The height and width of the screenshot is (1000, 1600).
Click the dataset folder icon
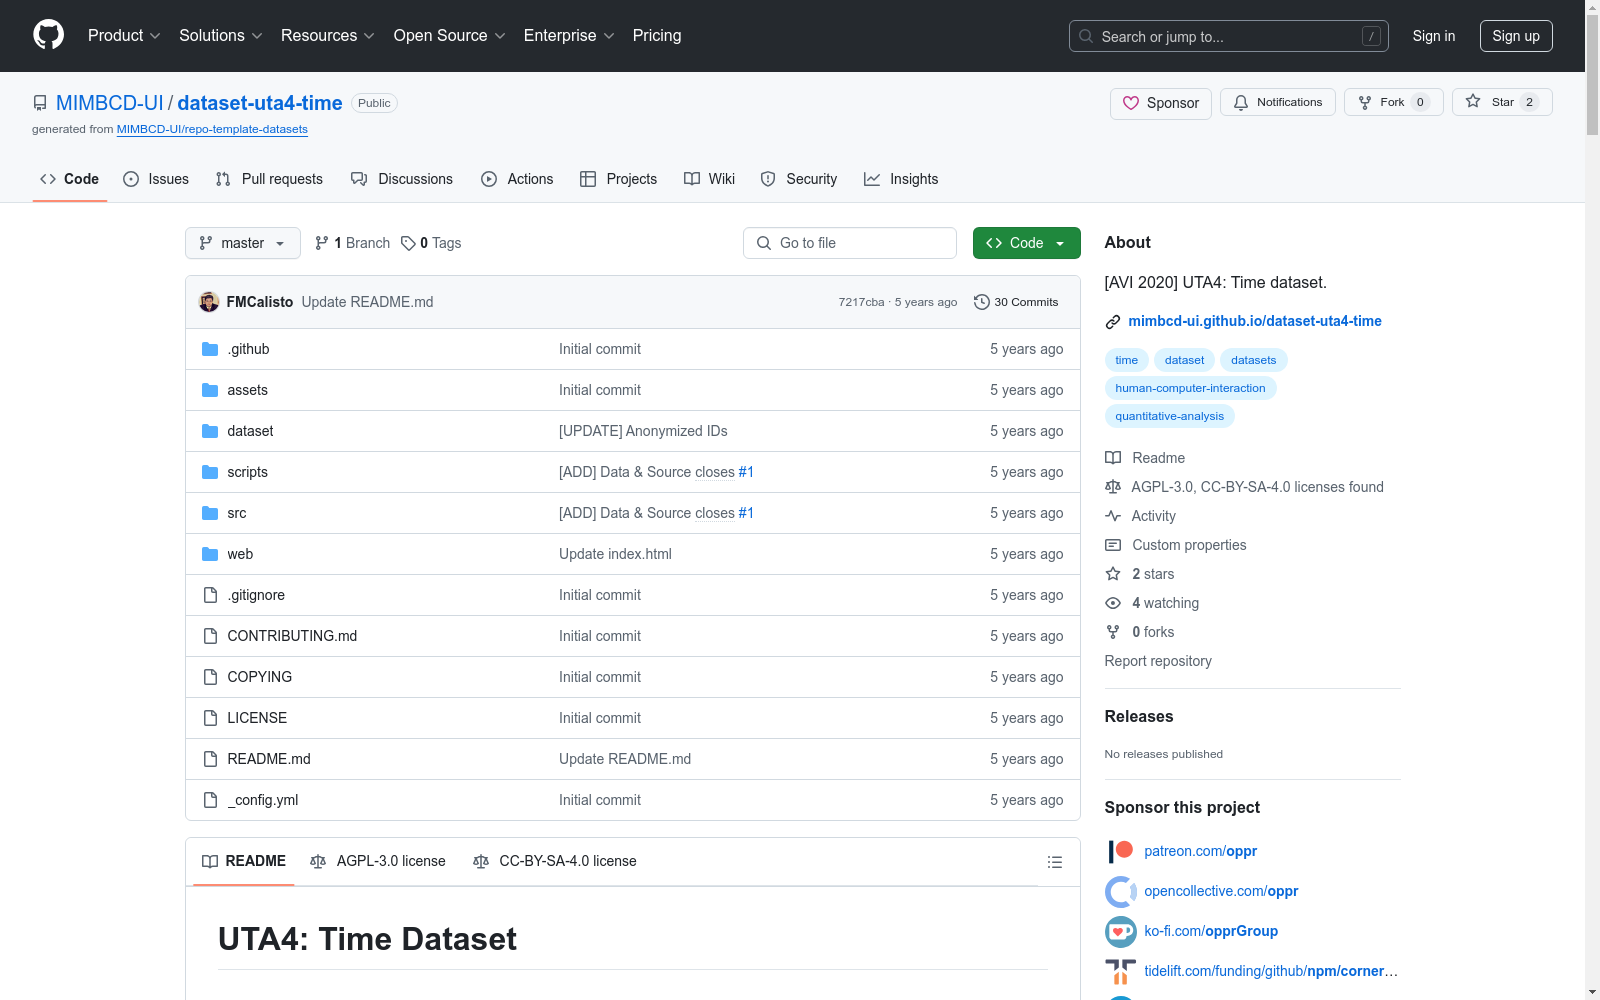click(x=210, y=431)
